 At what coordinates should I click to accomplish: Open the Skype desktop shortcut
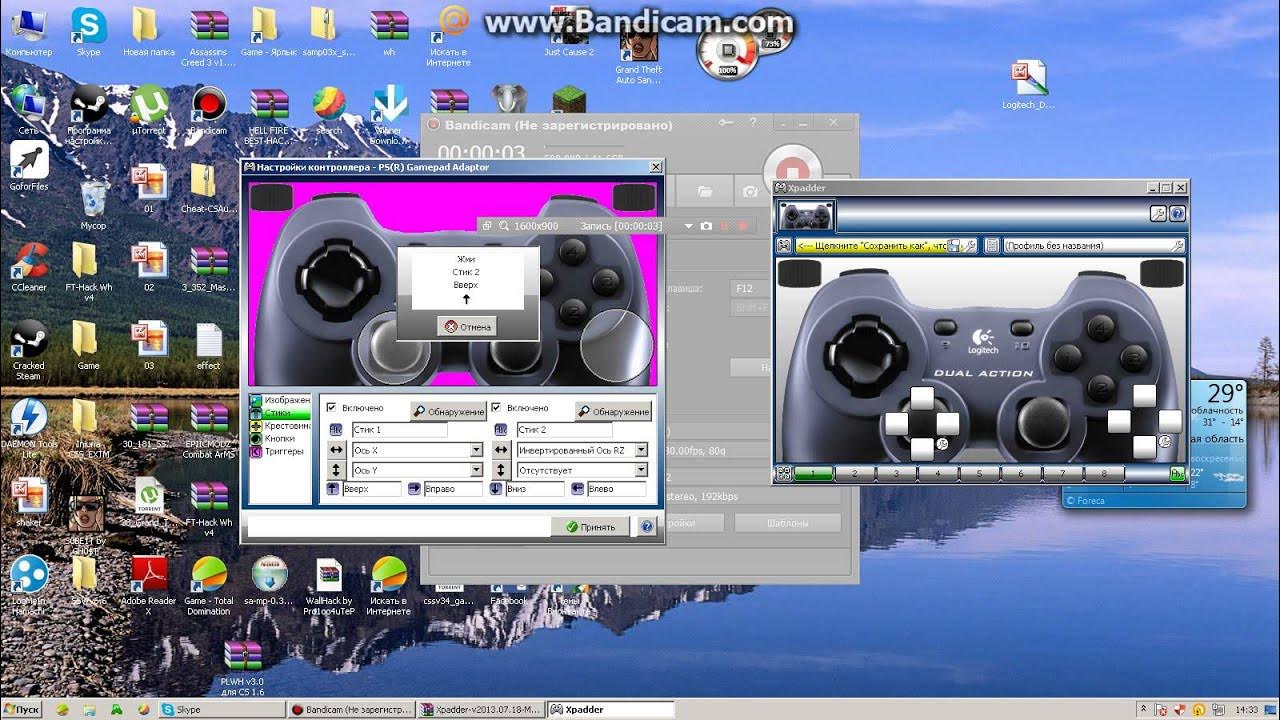89,30
